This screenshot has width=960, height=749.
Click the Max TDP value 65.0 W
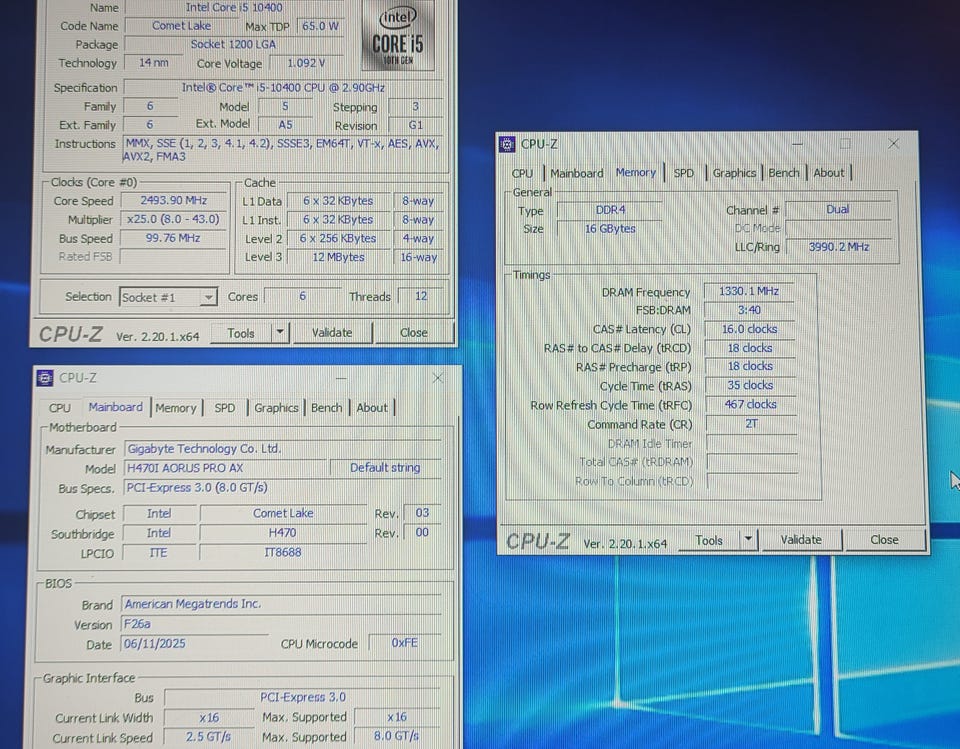click(x=320, y=26)
